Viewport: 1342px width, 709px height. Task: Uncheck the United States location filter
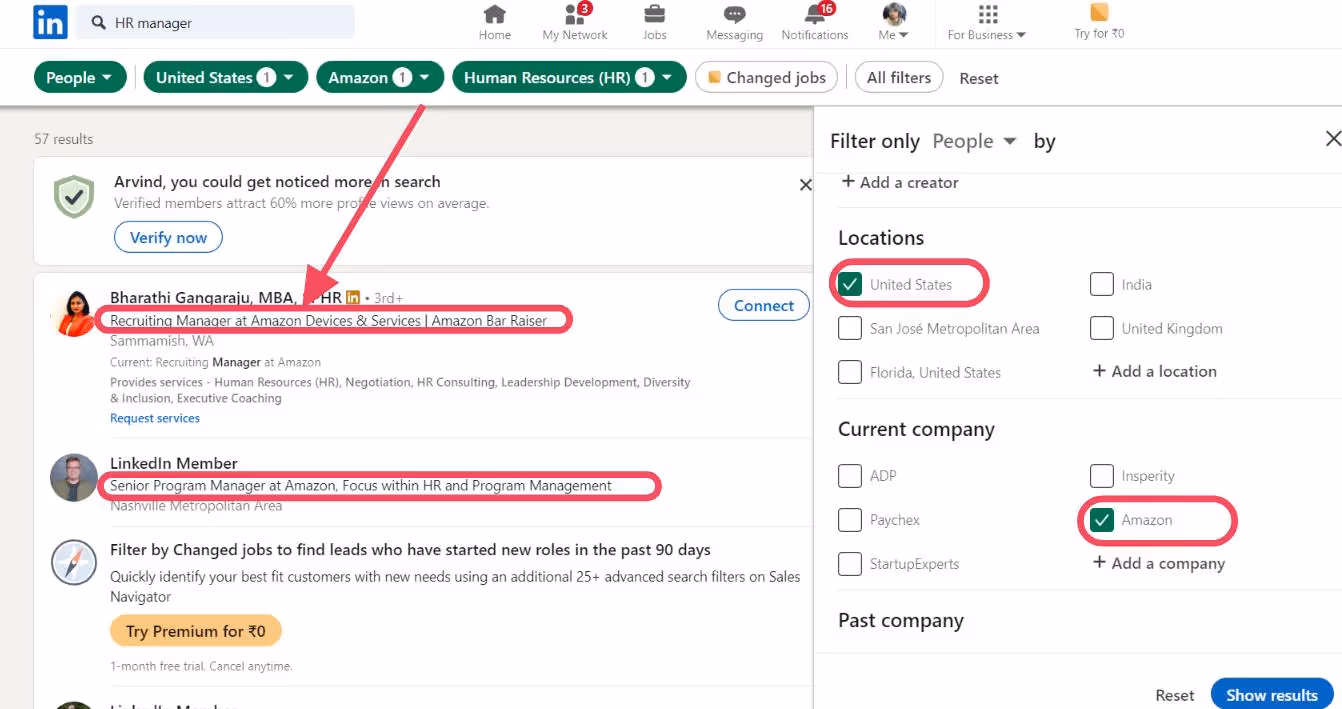pyautogui.click(x=850, y=283)
